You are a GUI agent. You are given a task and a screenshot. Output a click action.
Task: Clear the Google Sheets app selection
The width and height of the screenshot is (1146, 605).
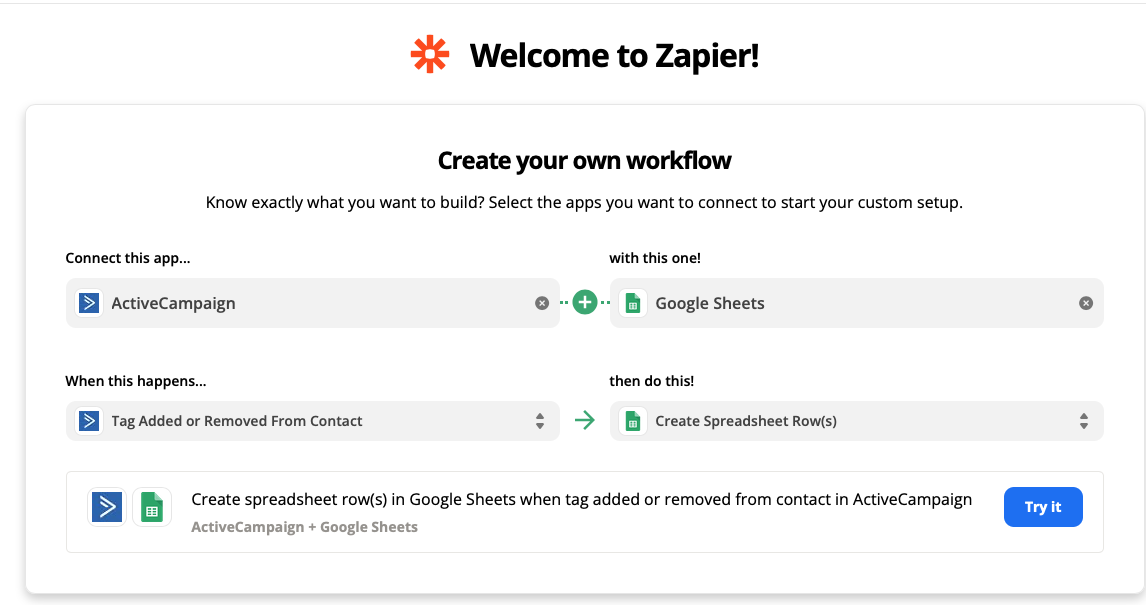[1086, 303]
